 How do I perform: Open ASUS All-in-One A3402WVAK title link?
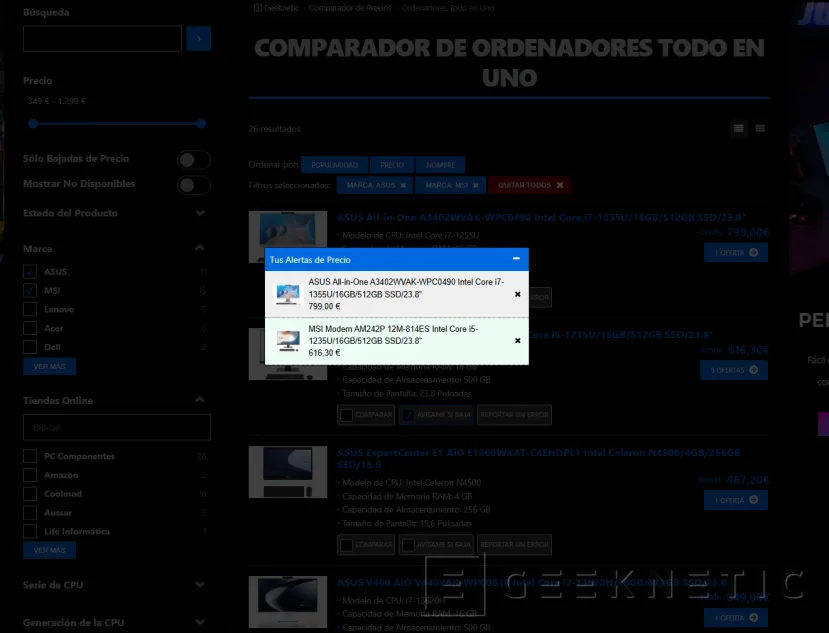tap(541, 217)
